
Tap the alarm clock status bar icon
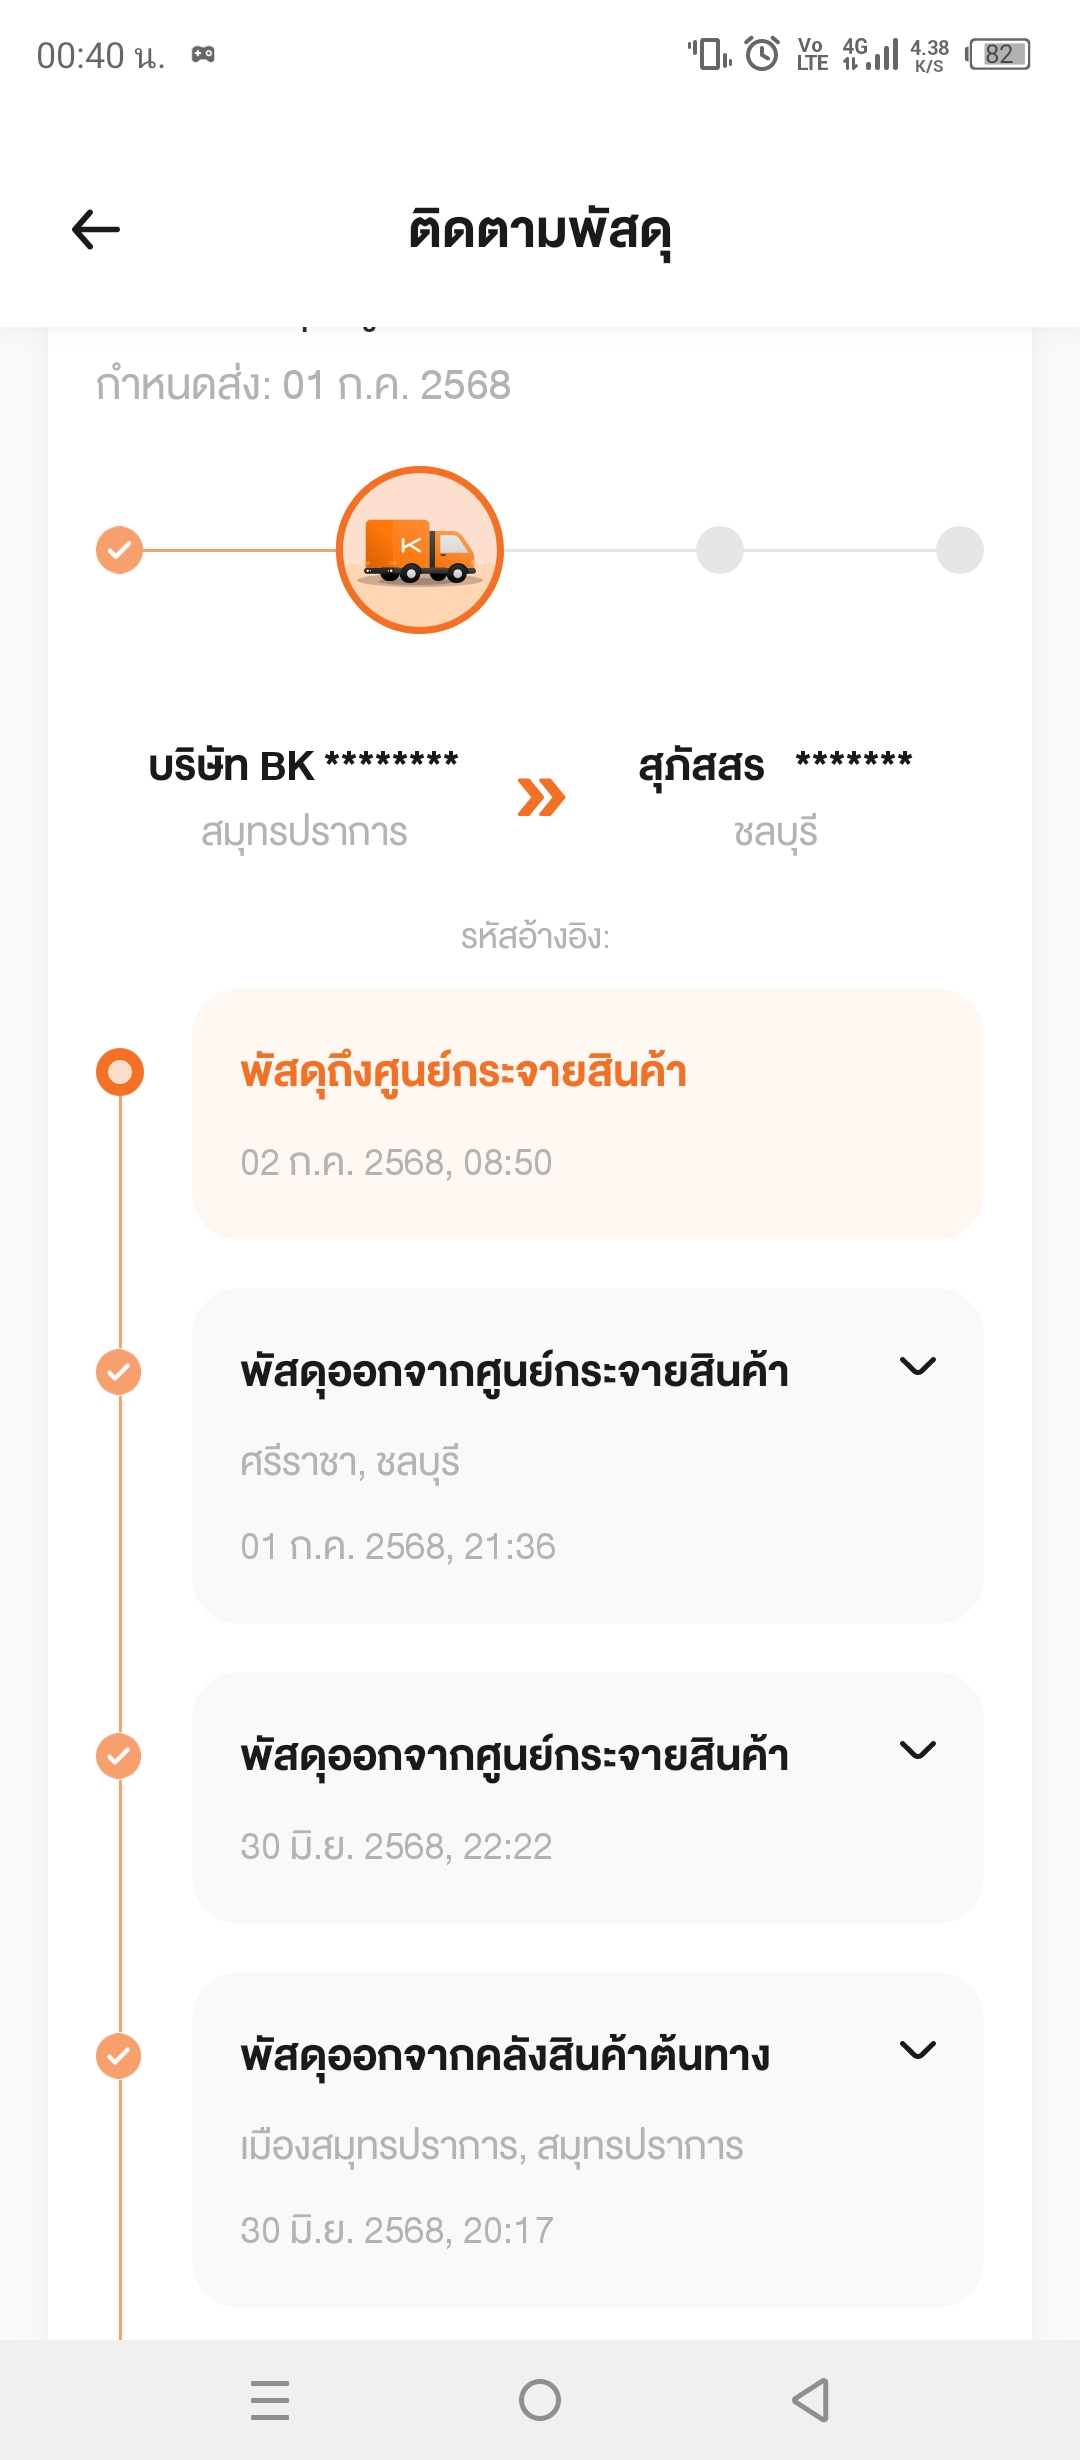(762, 53)
